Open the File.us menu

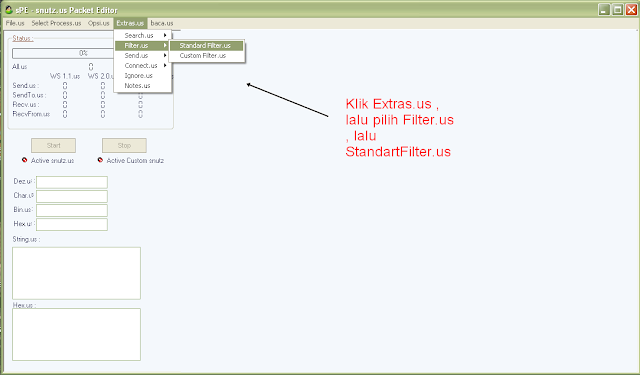click(15, 23)
